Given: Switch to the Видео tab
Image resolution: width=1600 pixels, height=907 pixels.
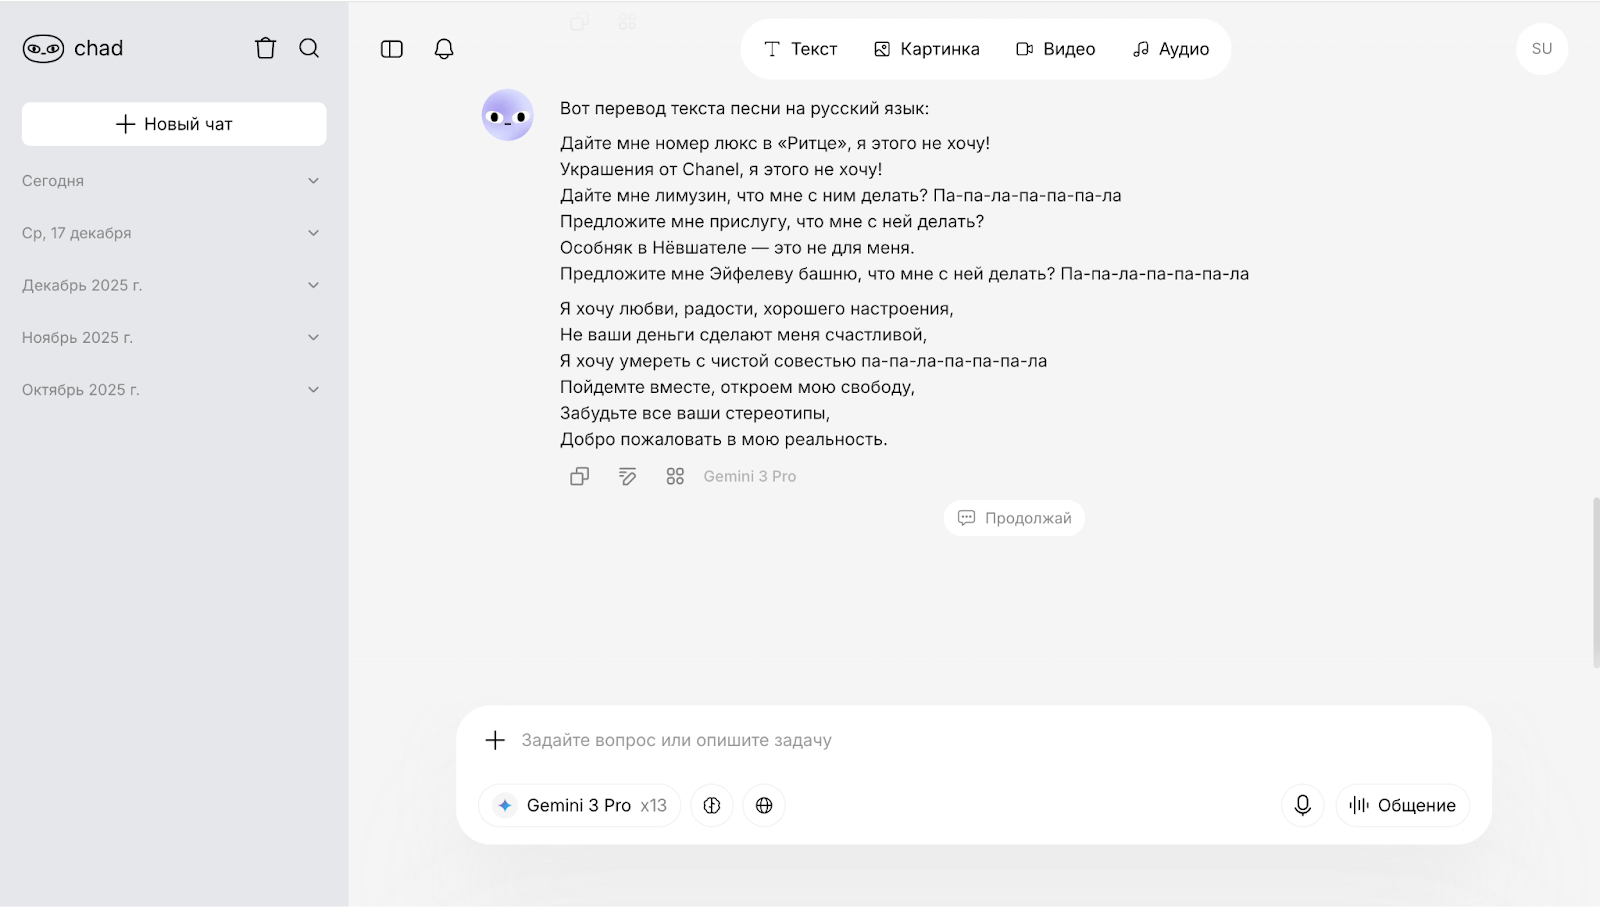Looking at the screenshot, I should [x=1056, y=49].
